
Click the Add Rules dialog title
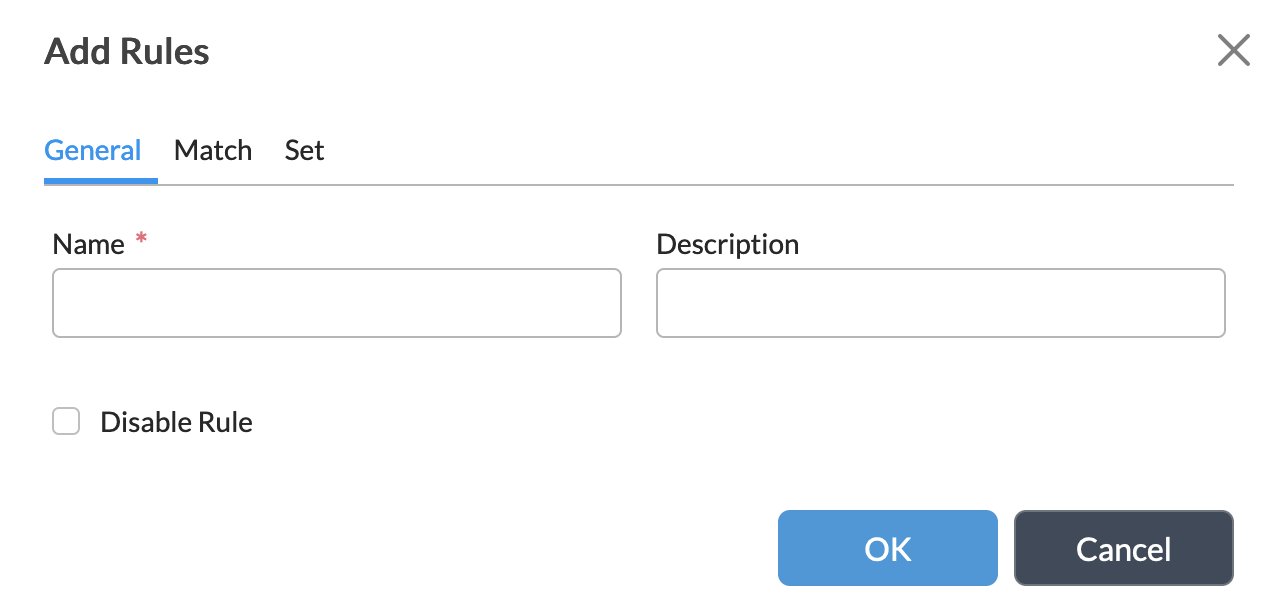click(126, 50)
